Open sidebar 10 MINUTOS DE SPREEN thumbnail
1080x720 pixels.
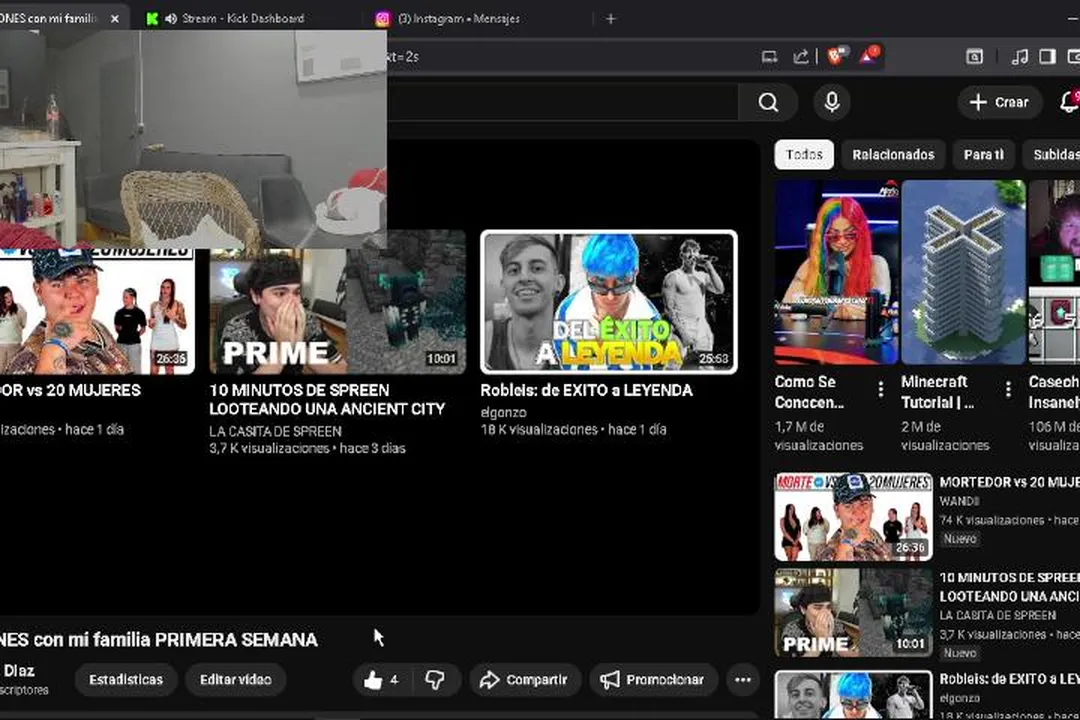coord(853,613)
